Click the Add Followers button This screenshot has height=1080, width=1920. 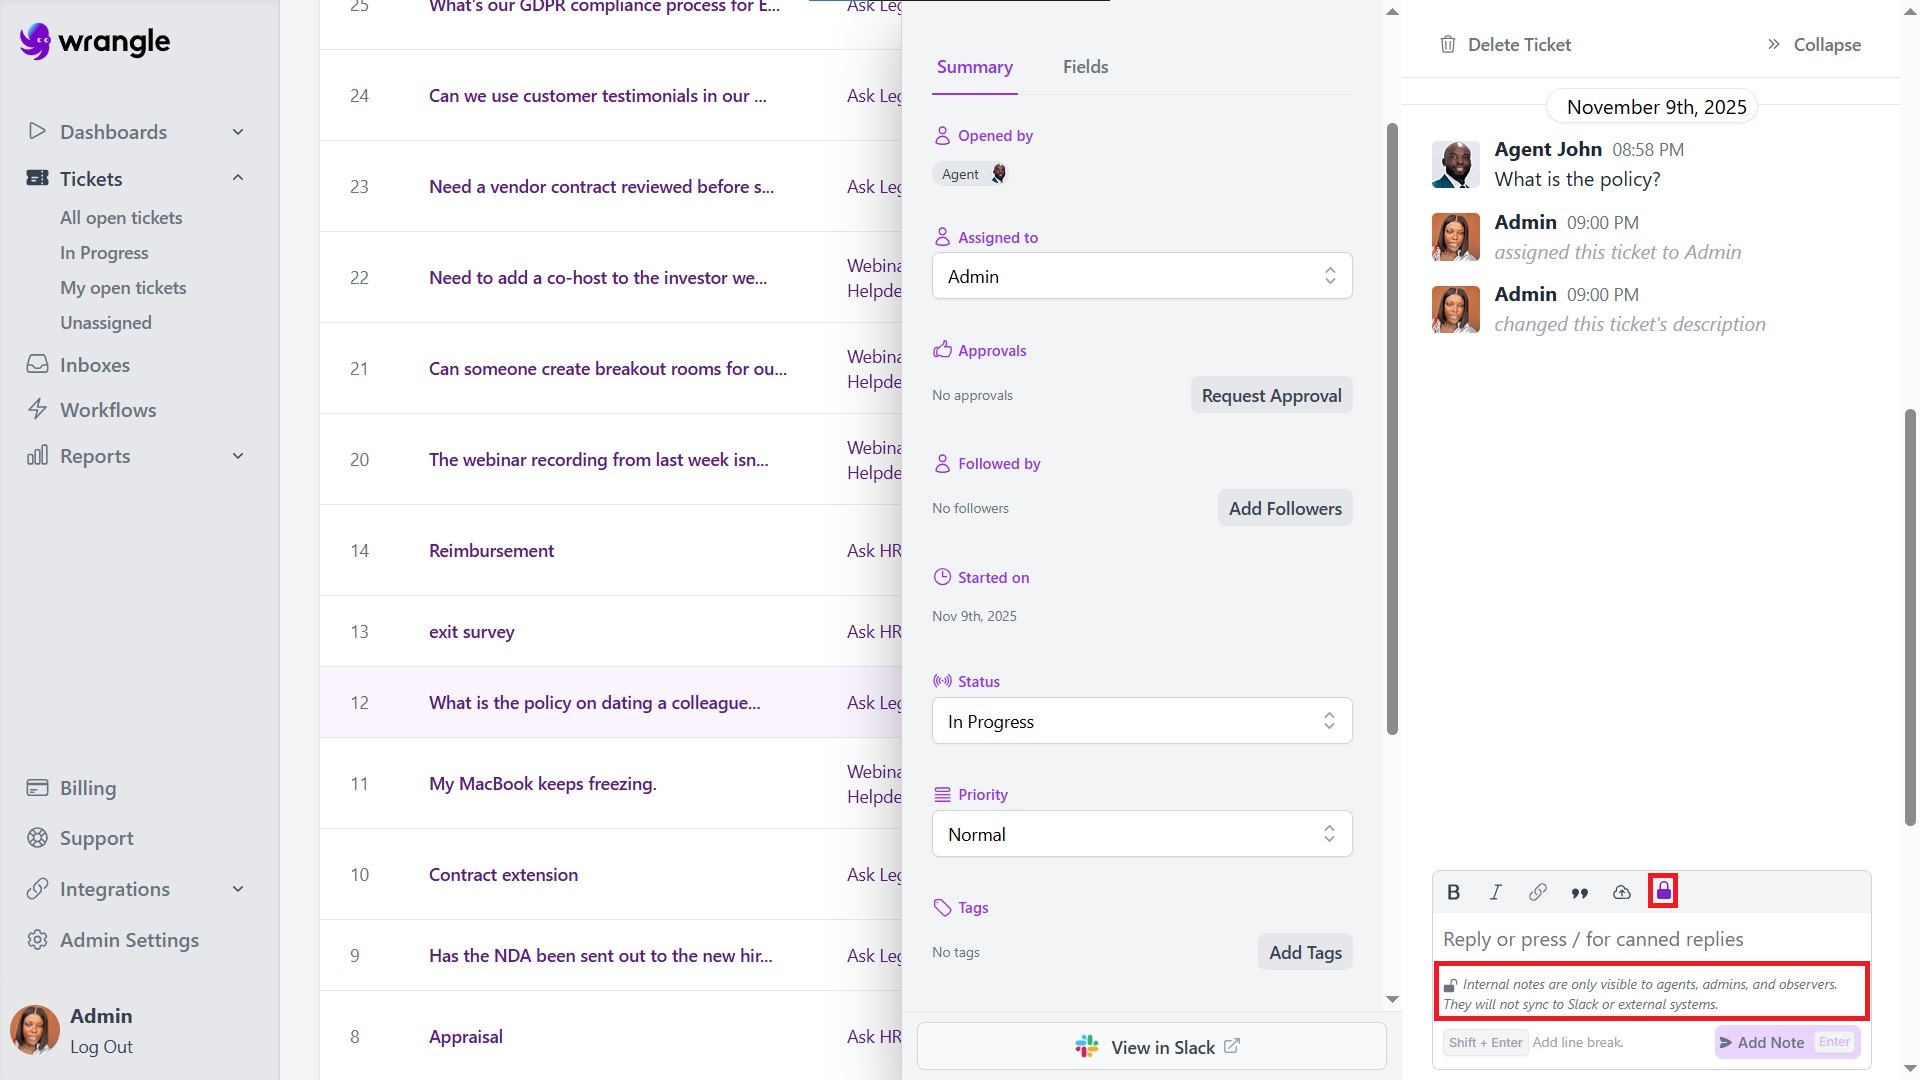coord(1284,508)
